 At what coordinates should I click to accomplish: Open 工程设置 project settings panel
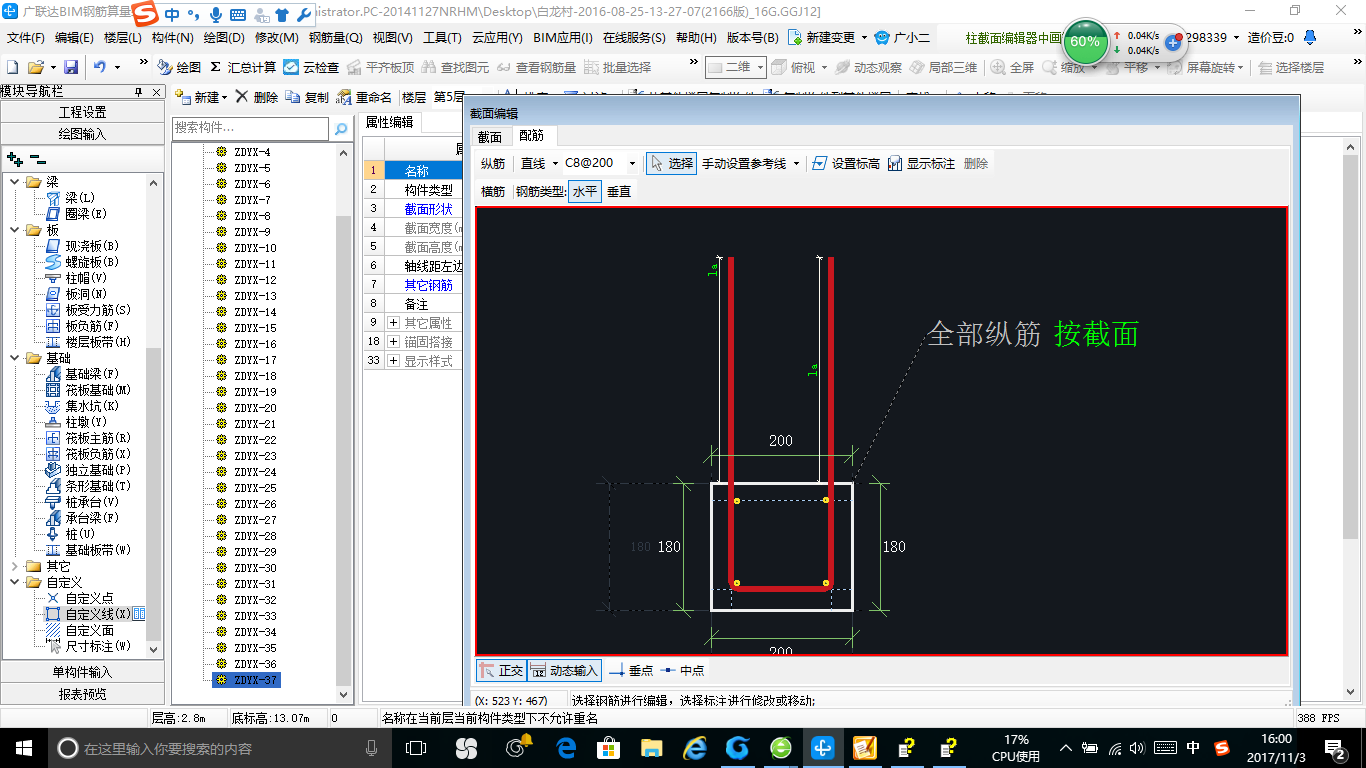(82, 112)
